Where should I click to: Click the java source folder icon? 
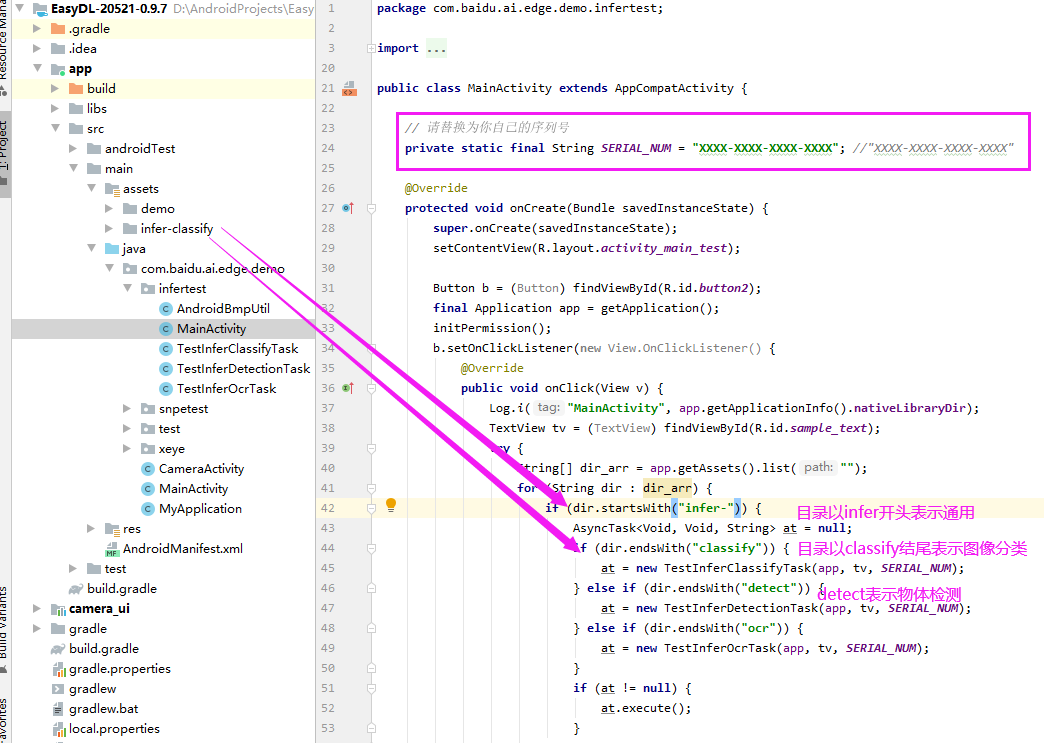[112, 249]
